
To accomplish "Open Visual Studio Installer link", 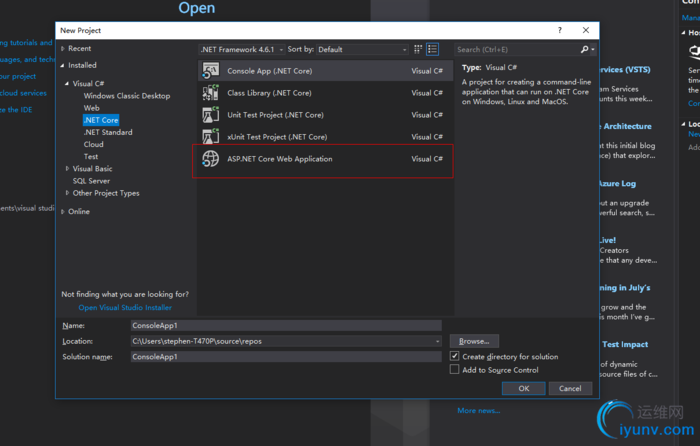I will [125, 307].
